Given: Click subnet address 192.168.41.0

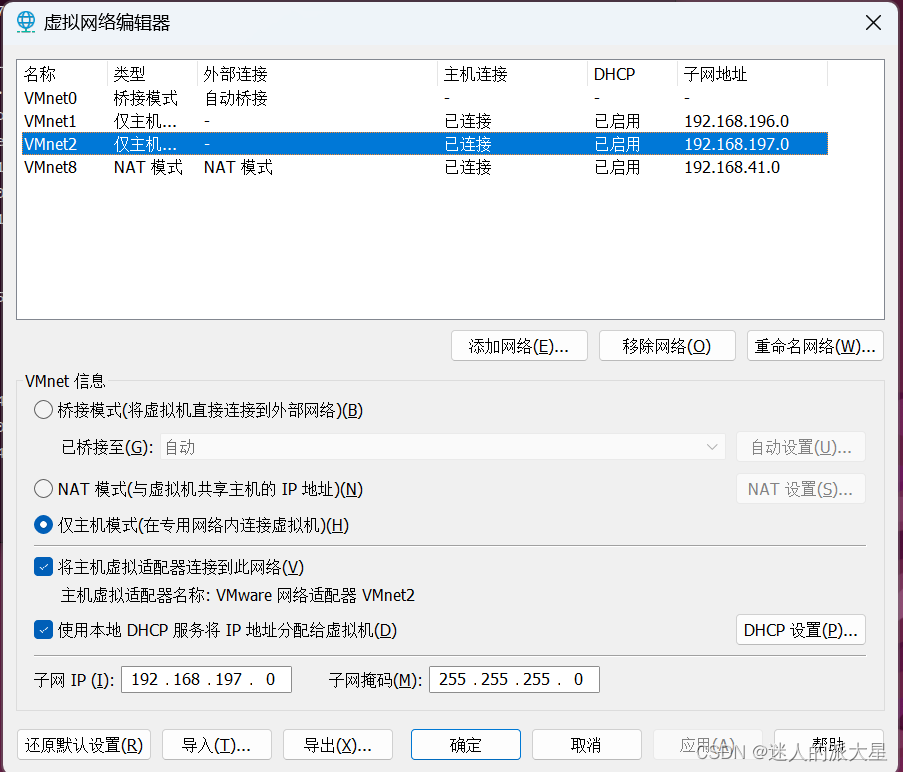Looking at the screenshot, I should 732,167.
